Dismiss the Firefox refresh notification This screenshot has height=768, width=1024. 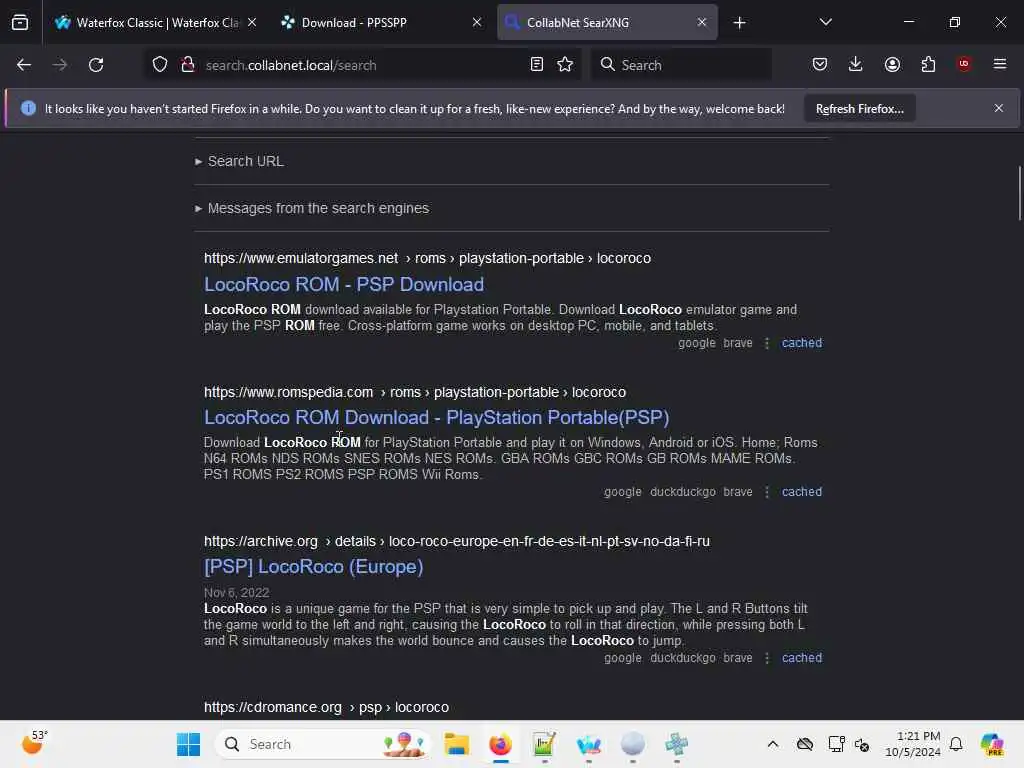click(999, 108)
